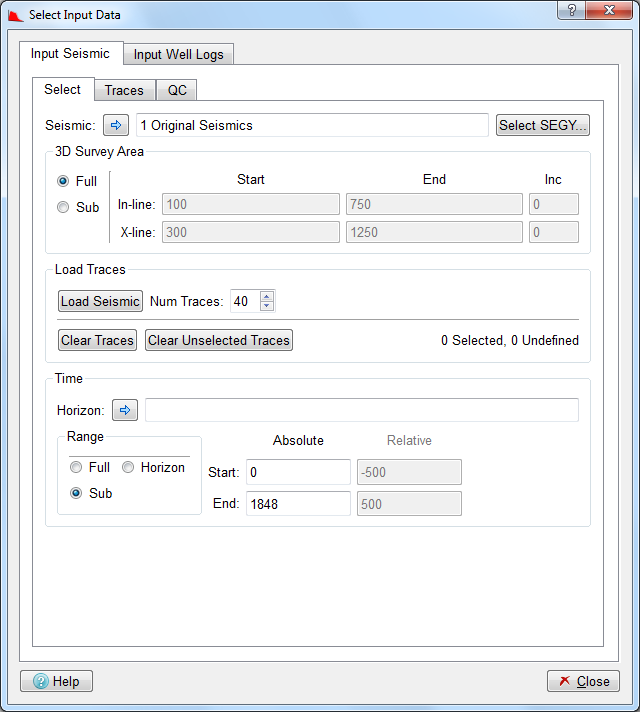Decrease Num Traces with down arrow
641x713 pixels.
click(x=267, y=306)
